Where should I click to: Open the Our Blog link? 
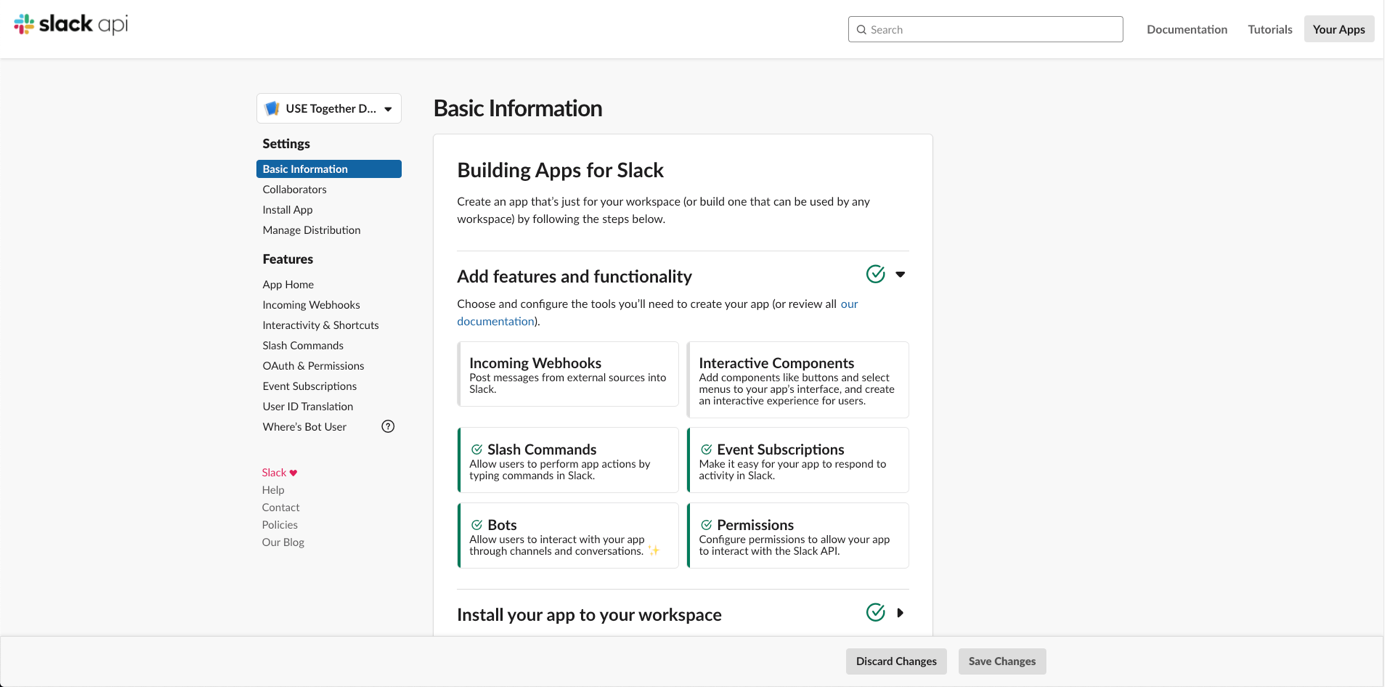(283, 543)
